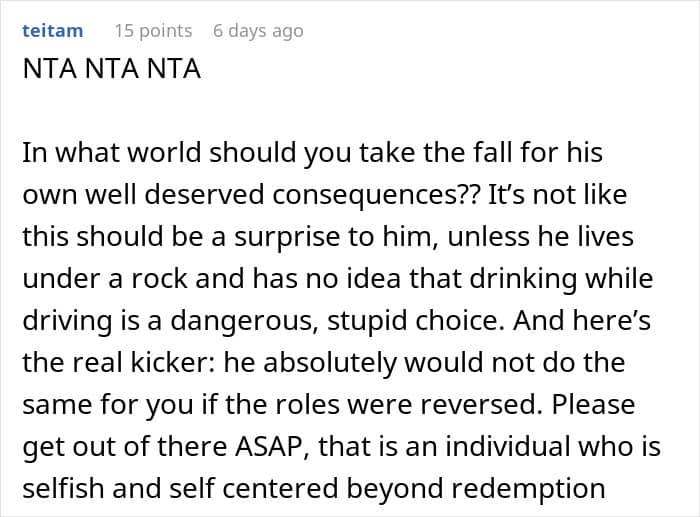Click the text the real kicker:
The height and width of the screenshot is (517, 700).
pyautogui.click(x=119, y=362)
